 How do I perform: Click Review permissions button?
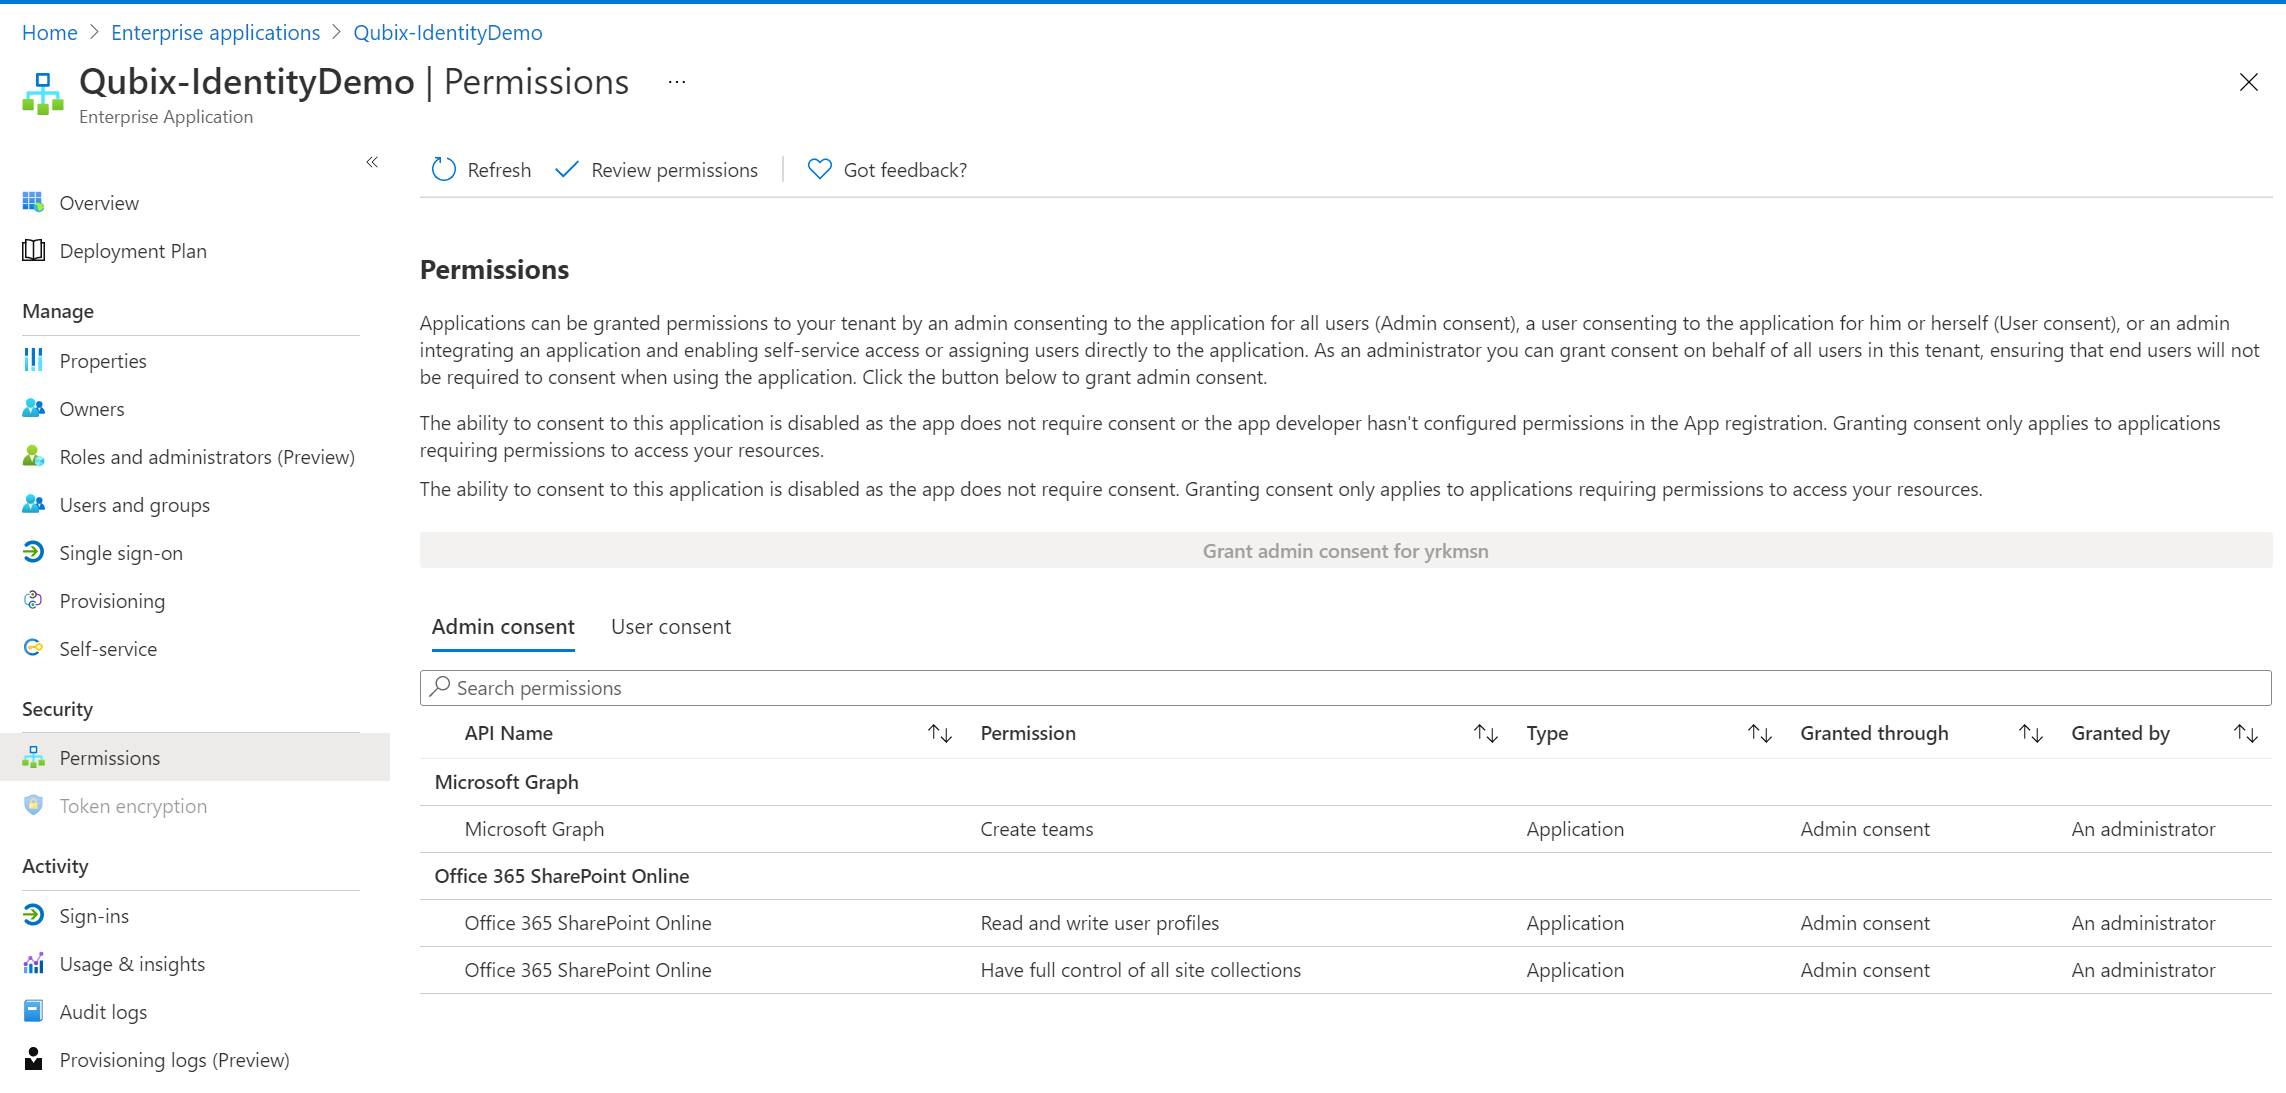pos(657,170)
